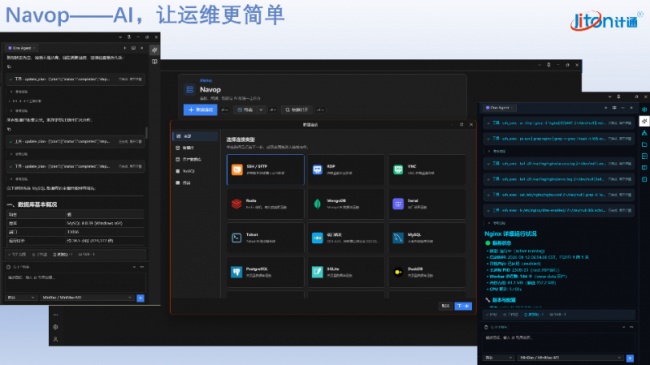Screen dimensions: 650x365
Task: Open the model dropdown in right agent window
Action: coord(570,358)
